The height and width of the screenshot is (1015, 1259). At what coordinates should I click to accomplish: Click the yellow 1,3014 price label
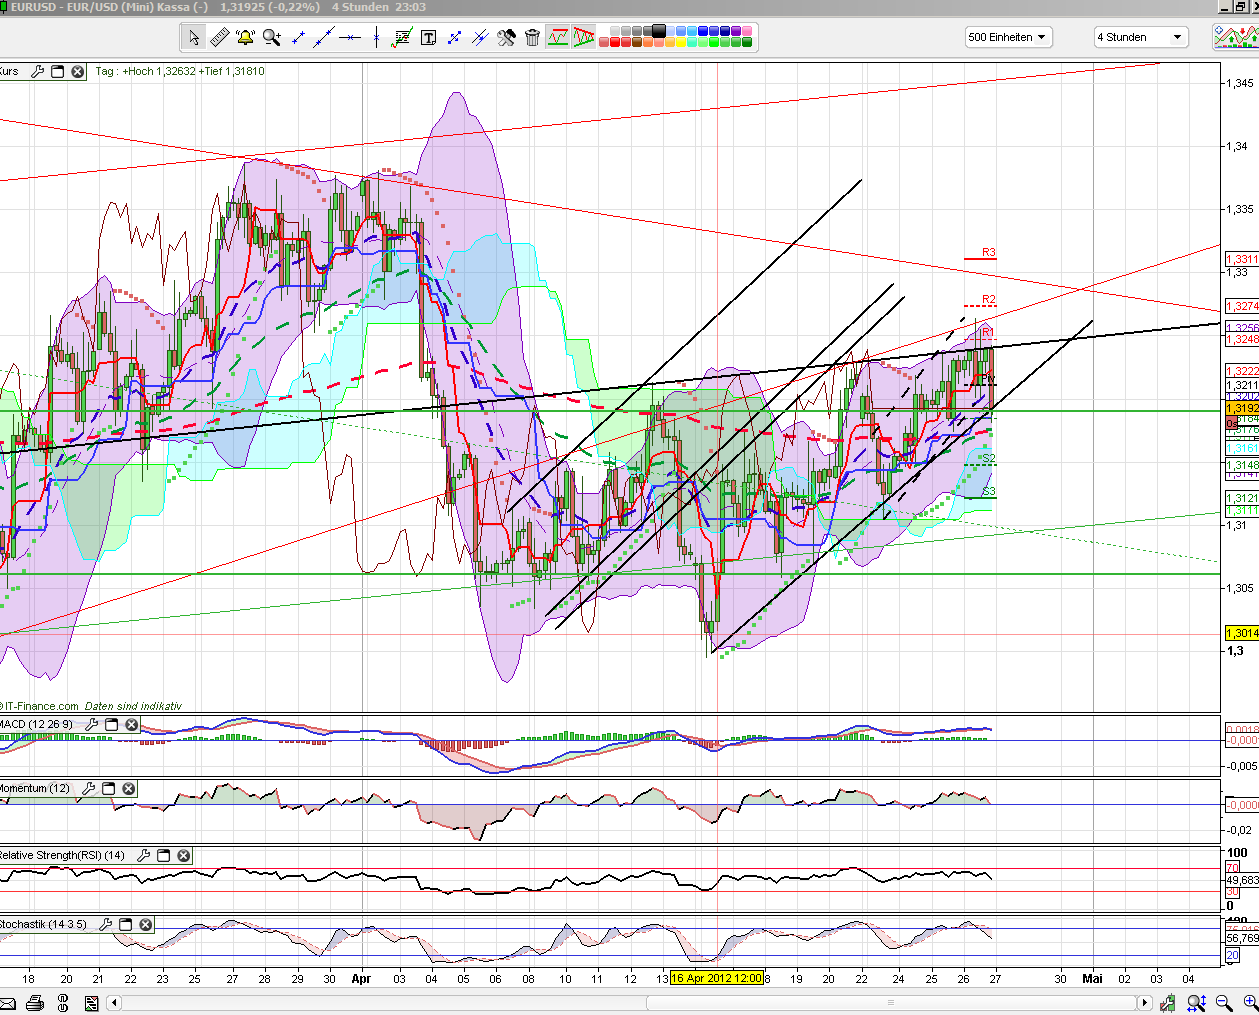pos(1242,633)
